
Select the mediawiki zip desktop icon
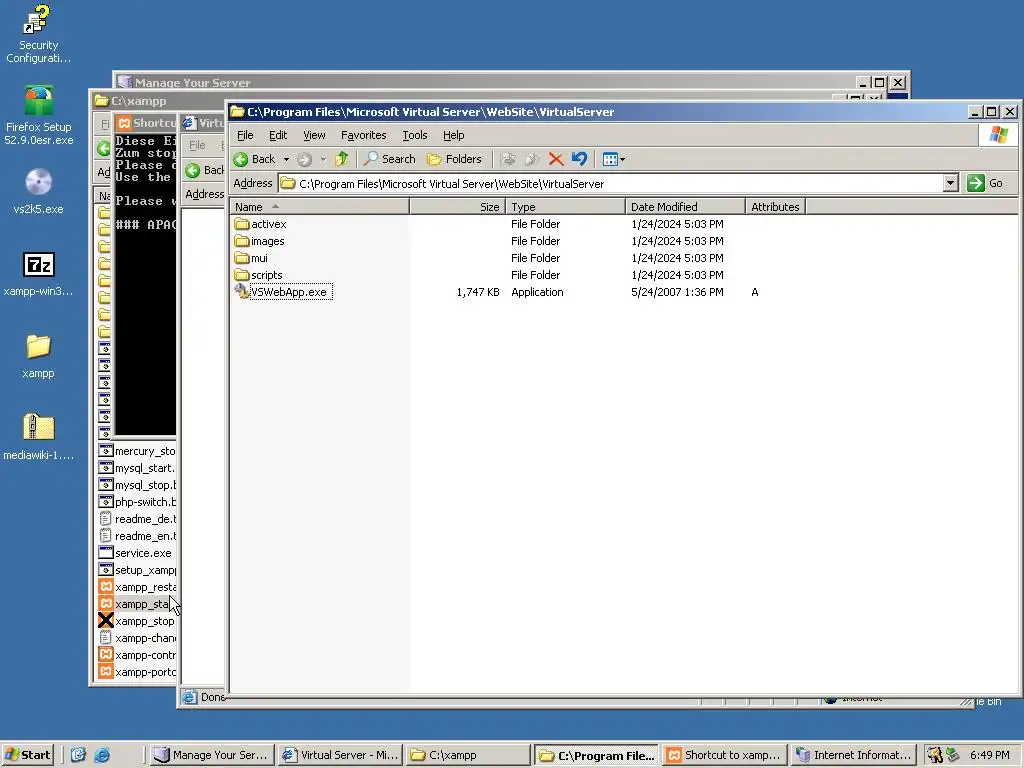pyautogui.click(x=38, y=438)
